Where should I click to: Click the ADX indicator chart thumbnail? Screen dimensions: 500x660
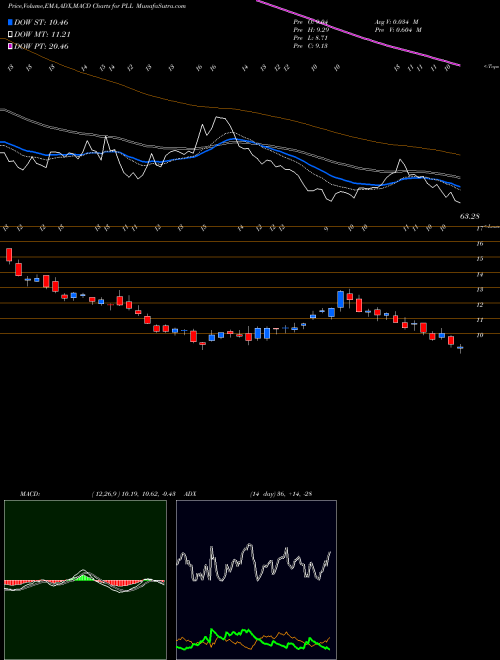(256, 580)
